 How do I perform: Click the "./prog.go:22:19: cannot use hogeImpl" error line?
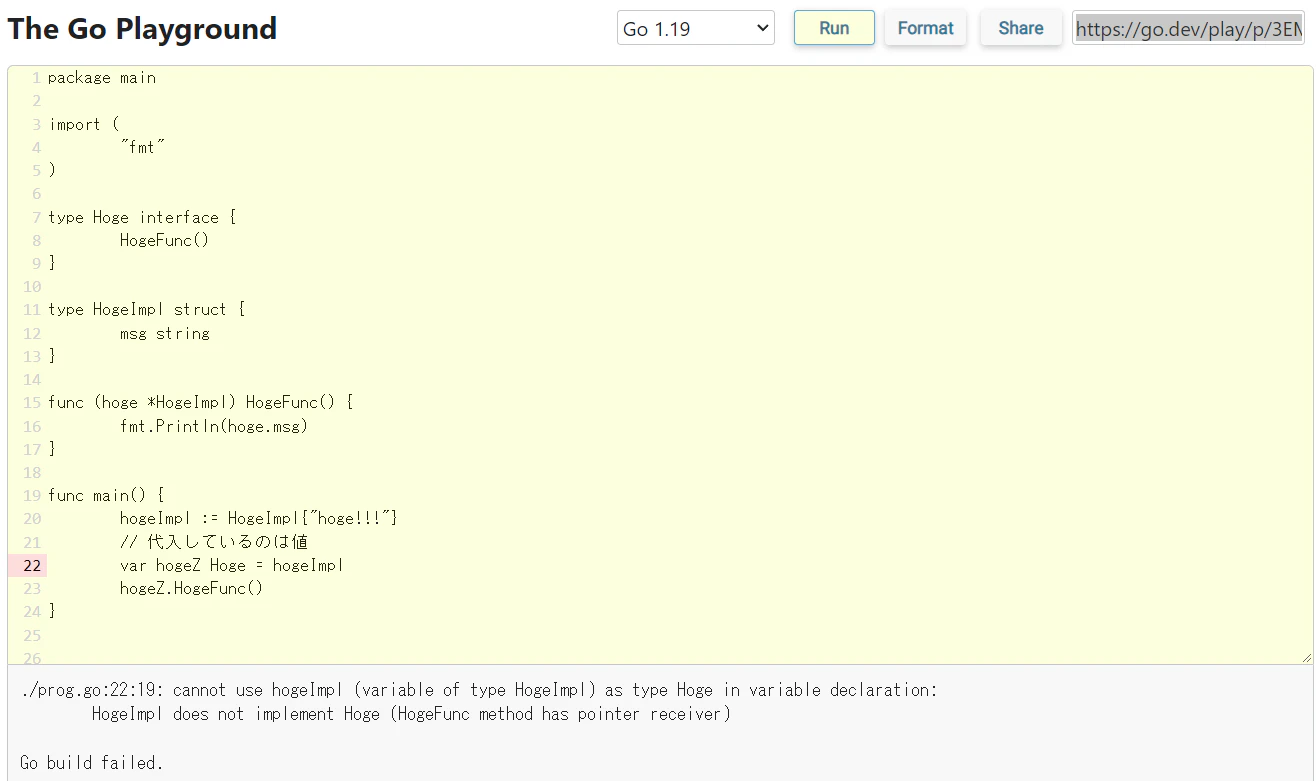479,690
